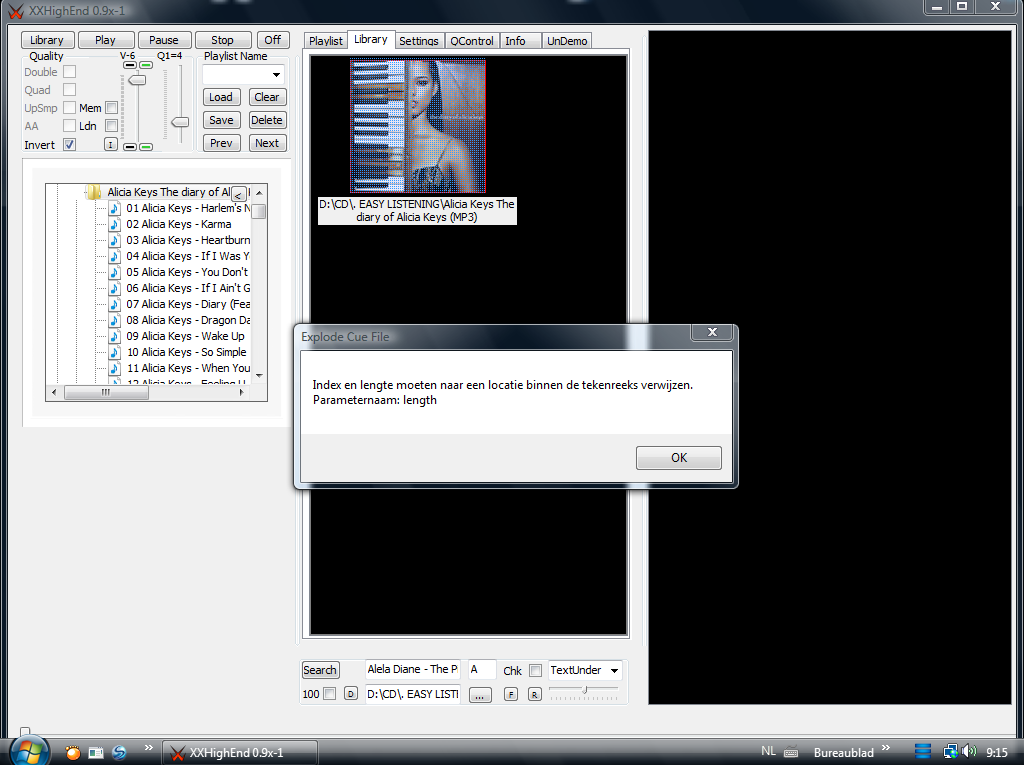This screenshot has height=765, width=1024.
Task: Click OK in the error dialog
Action: click(679, 457)
